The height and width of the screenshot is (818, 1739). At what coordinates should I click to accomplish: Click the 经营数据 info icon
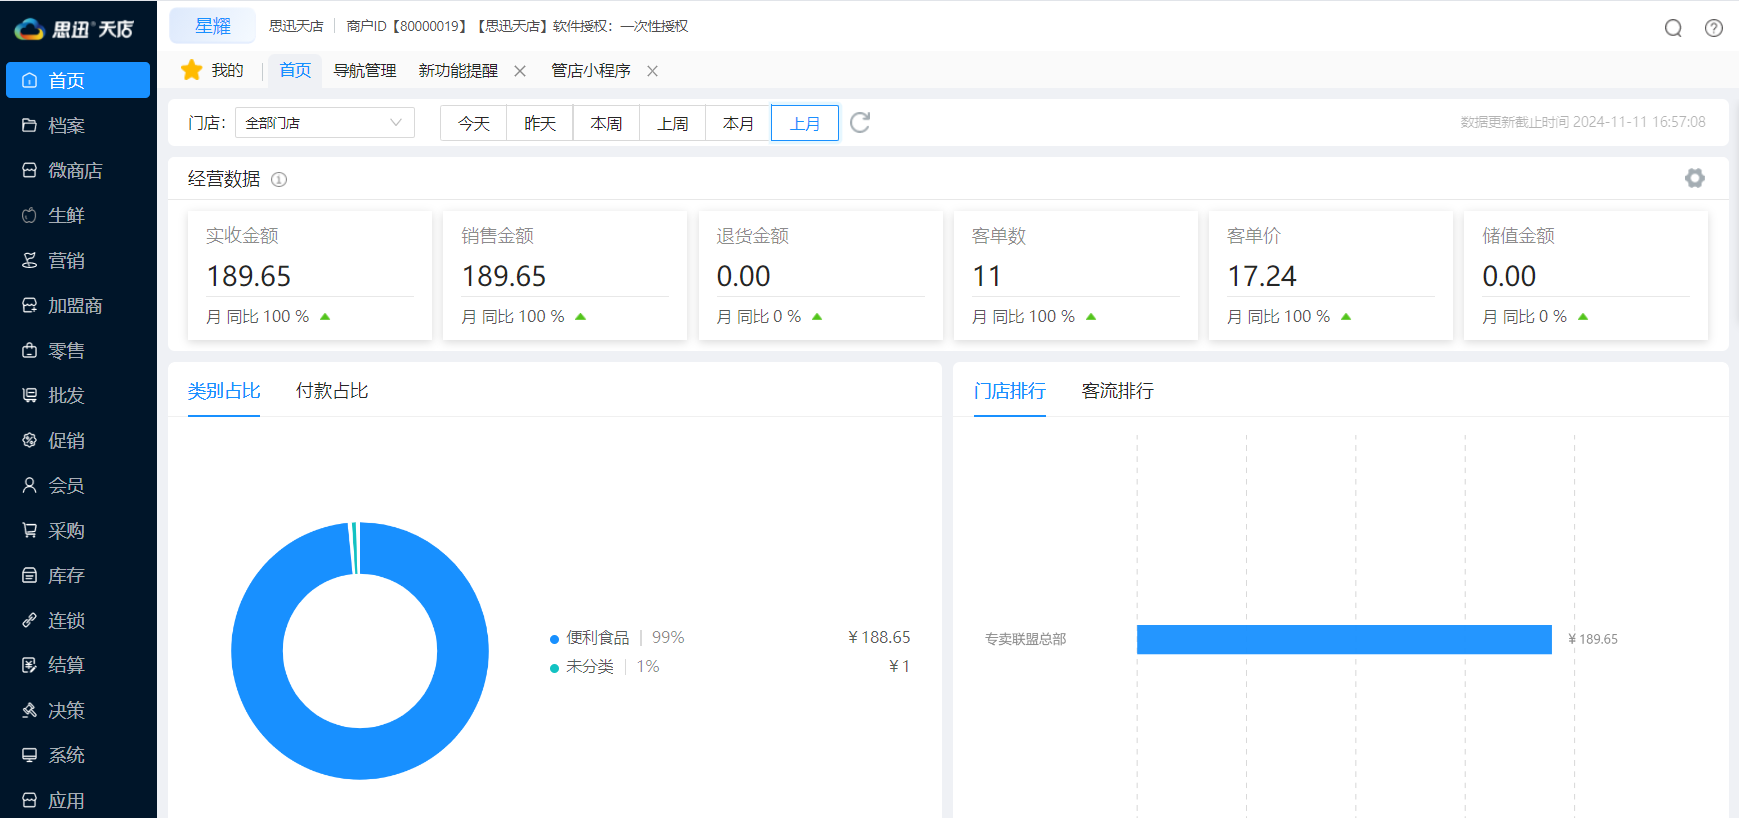(x=279, y=179)
